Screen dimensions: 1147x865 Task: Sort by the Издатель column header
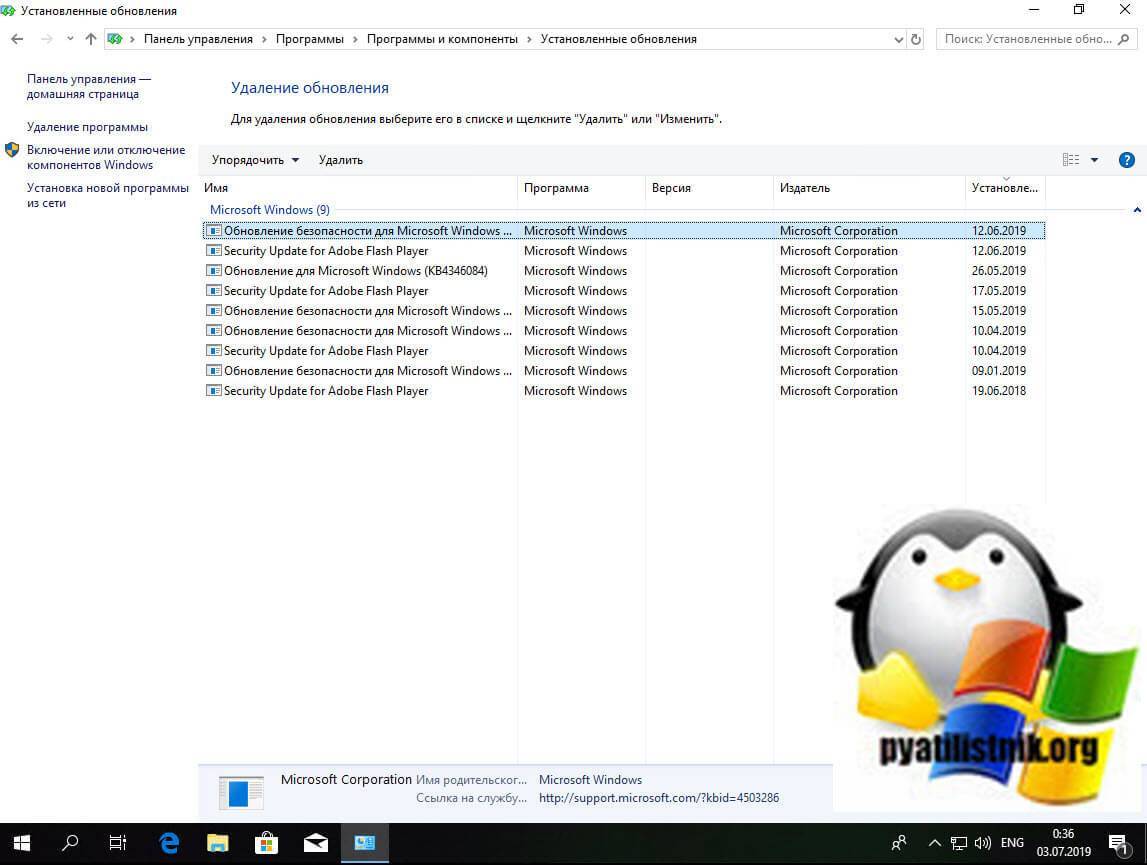pyautogui.click(x=805, y=188)
